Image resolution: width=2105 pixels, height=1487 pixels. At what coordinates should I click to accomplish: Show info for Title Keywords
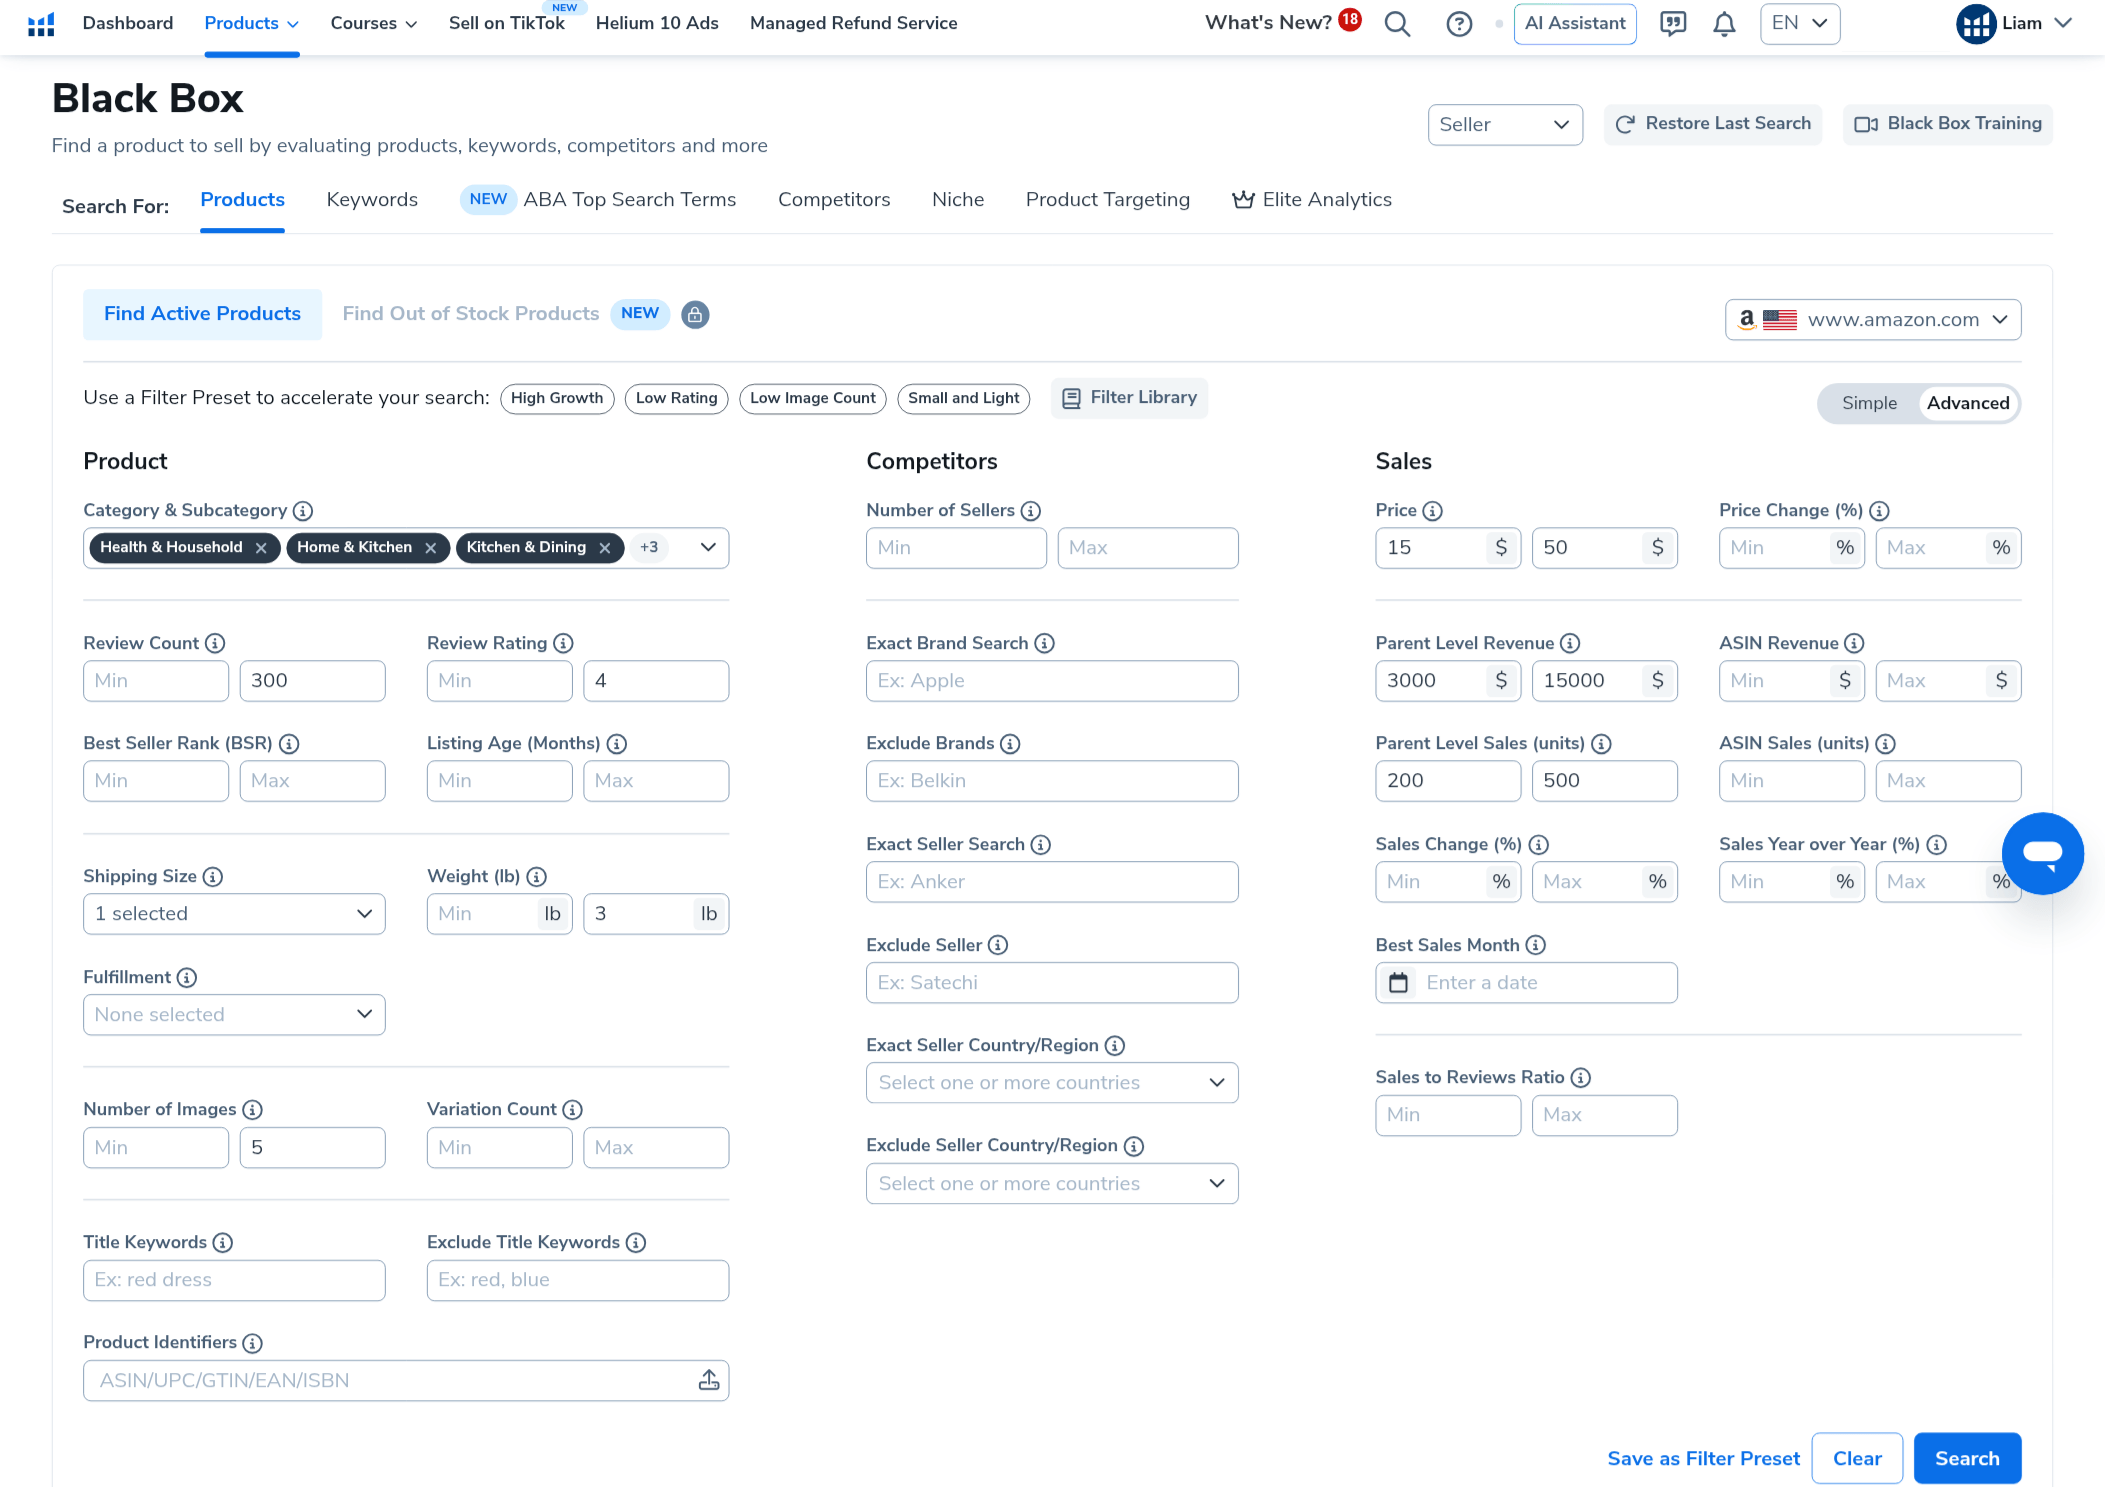point(223,1243)
